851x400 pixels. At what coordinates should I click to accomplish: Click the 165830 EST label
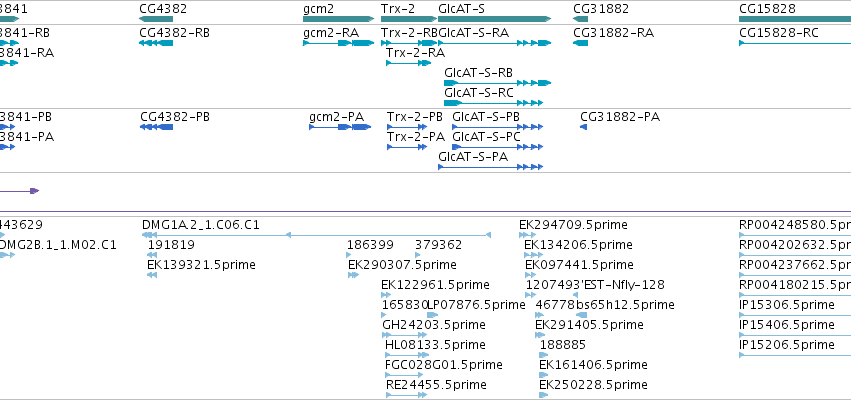pyautogui.click(x=405, y=306)
